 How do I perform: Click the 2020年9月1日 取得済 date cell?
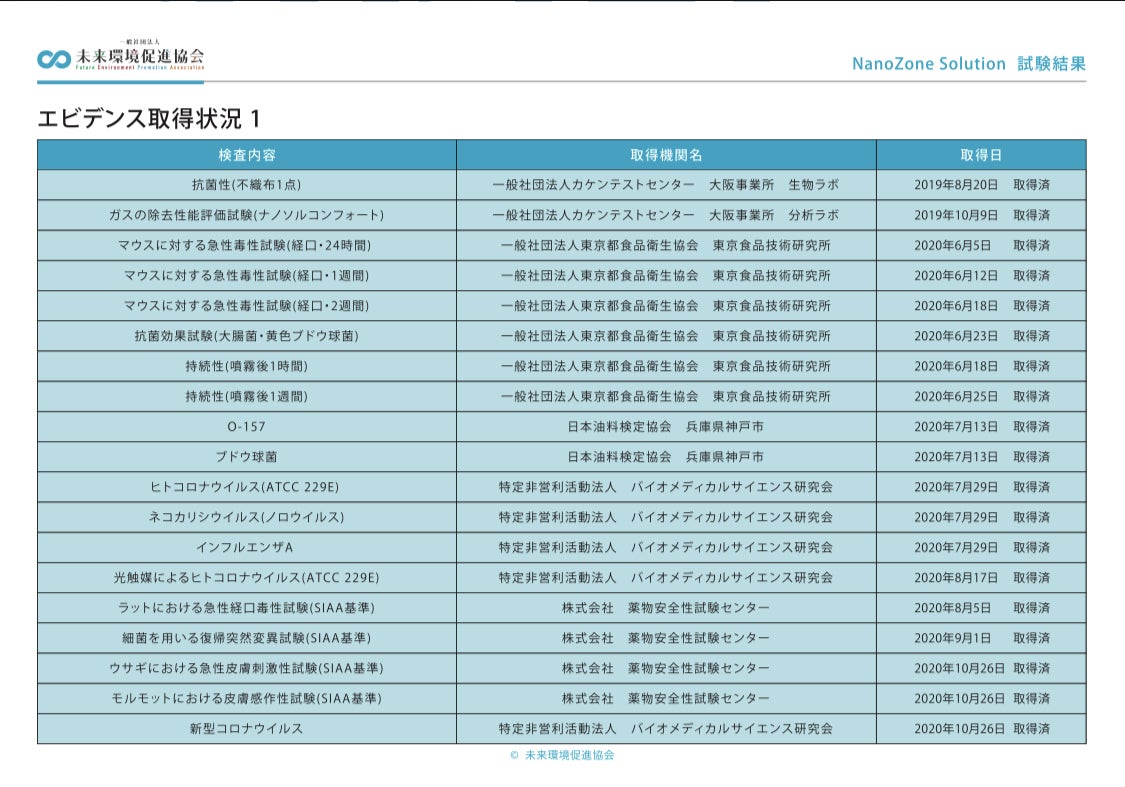(981, 638)
